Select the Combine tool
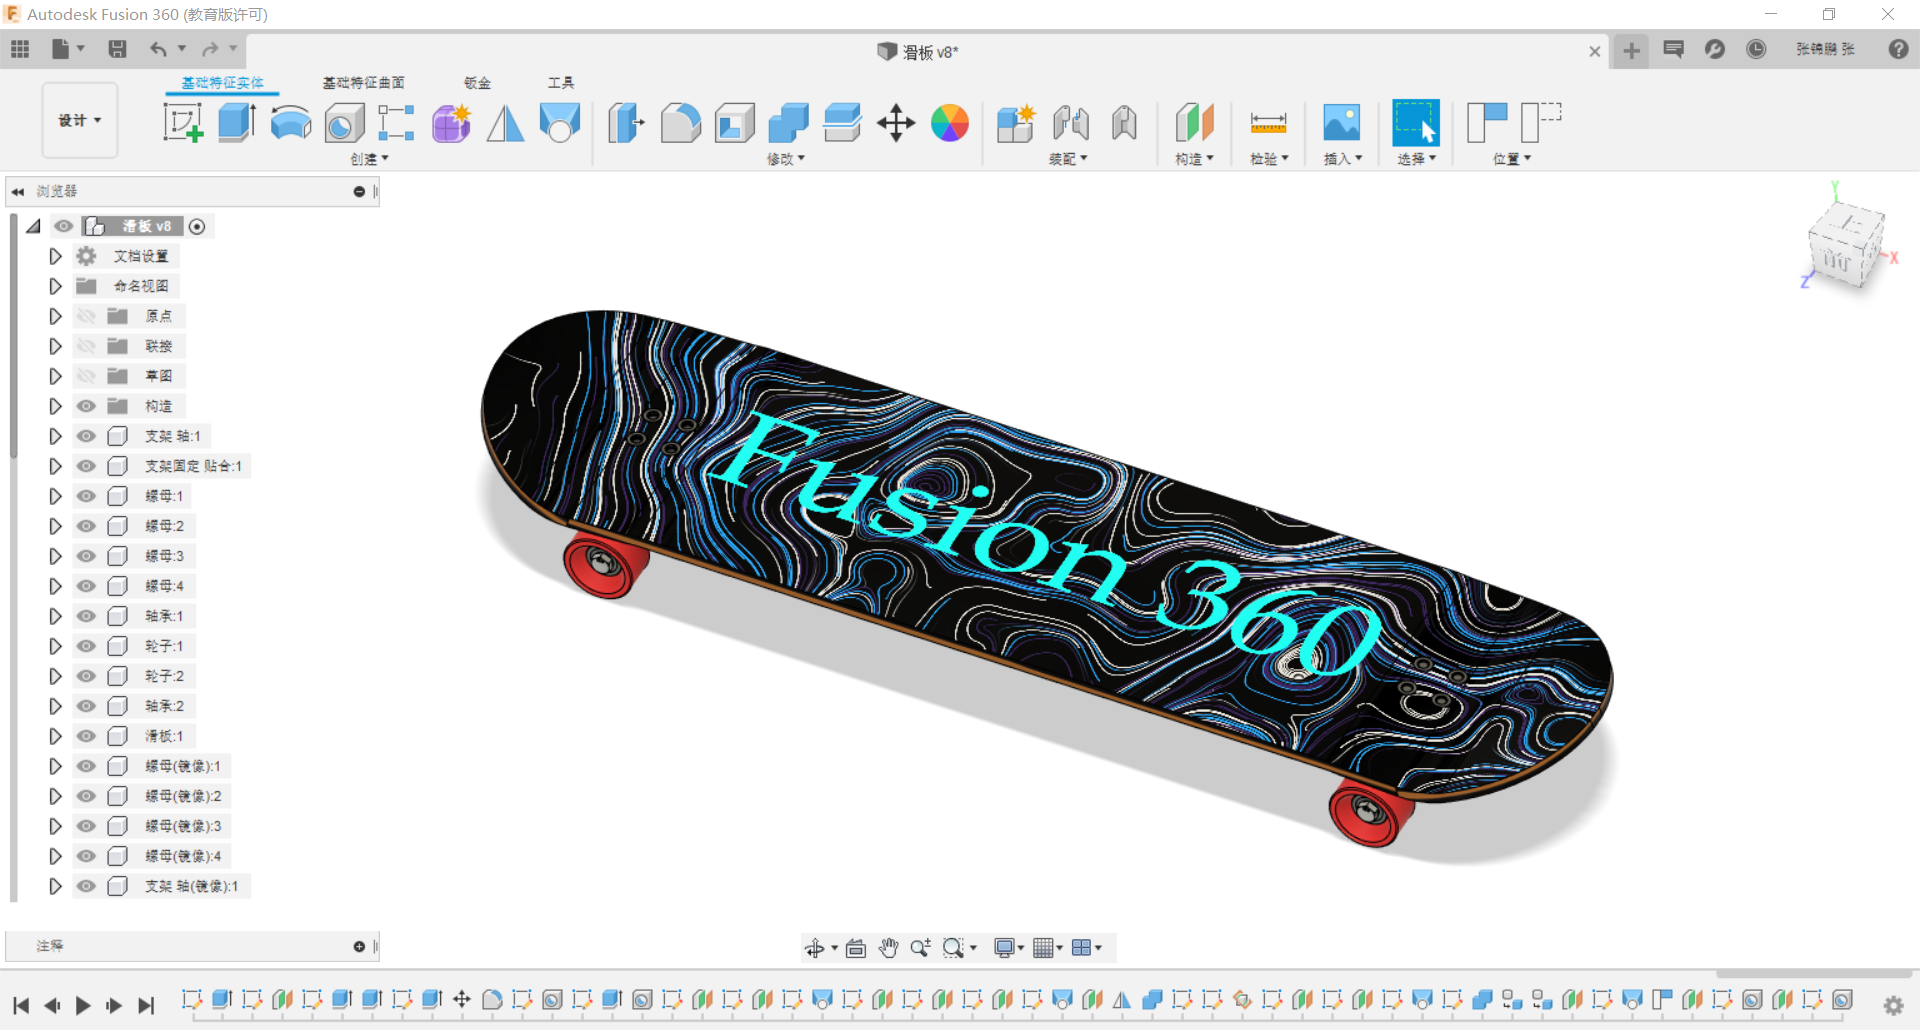 (x=789, y=123)
